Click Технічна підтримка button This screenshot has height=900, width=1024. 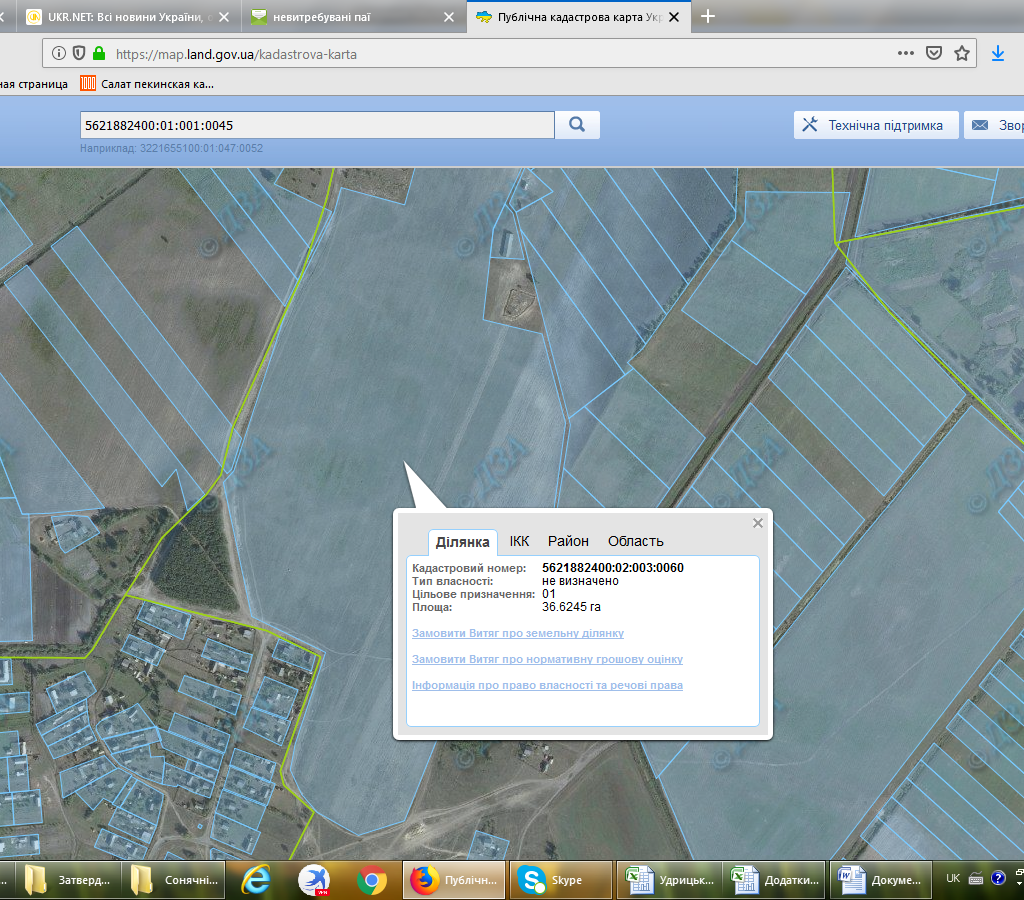pyautogui.click(x=875, y=125)
